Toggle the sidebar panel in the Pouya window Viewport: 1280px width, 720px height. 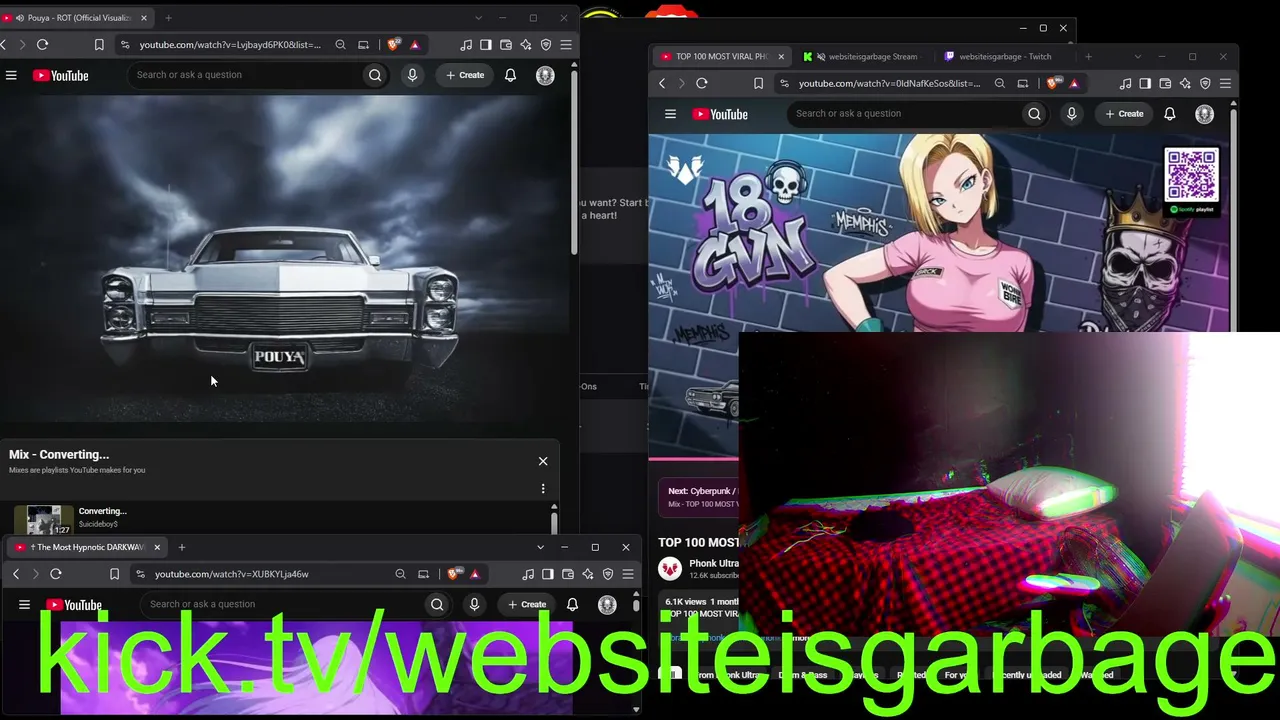coord(486,44)
